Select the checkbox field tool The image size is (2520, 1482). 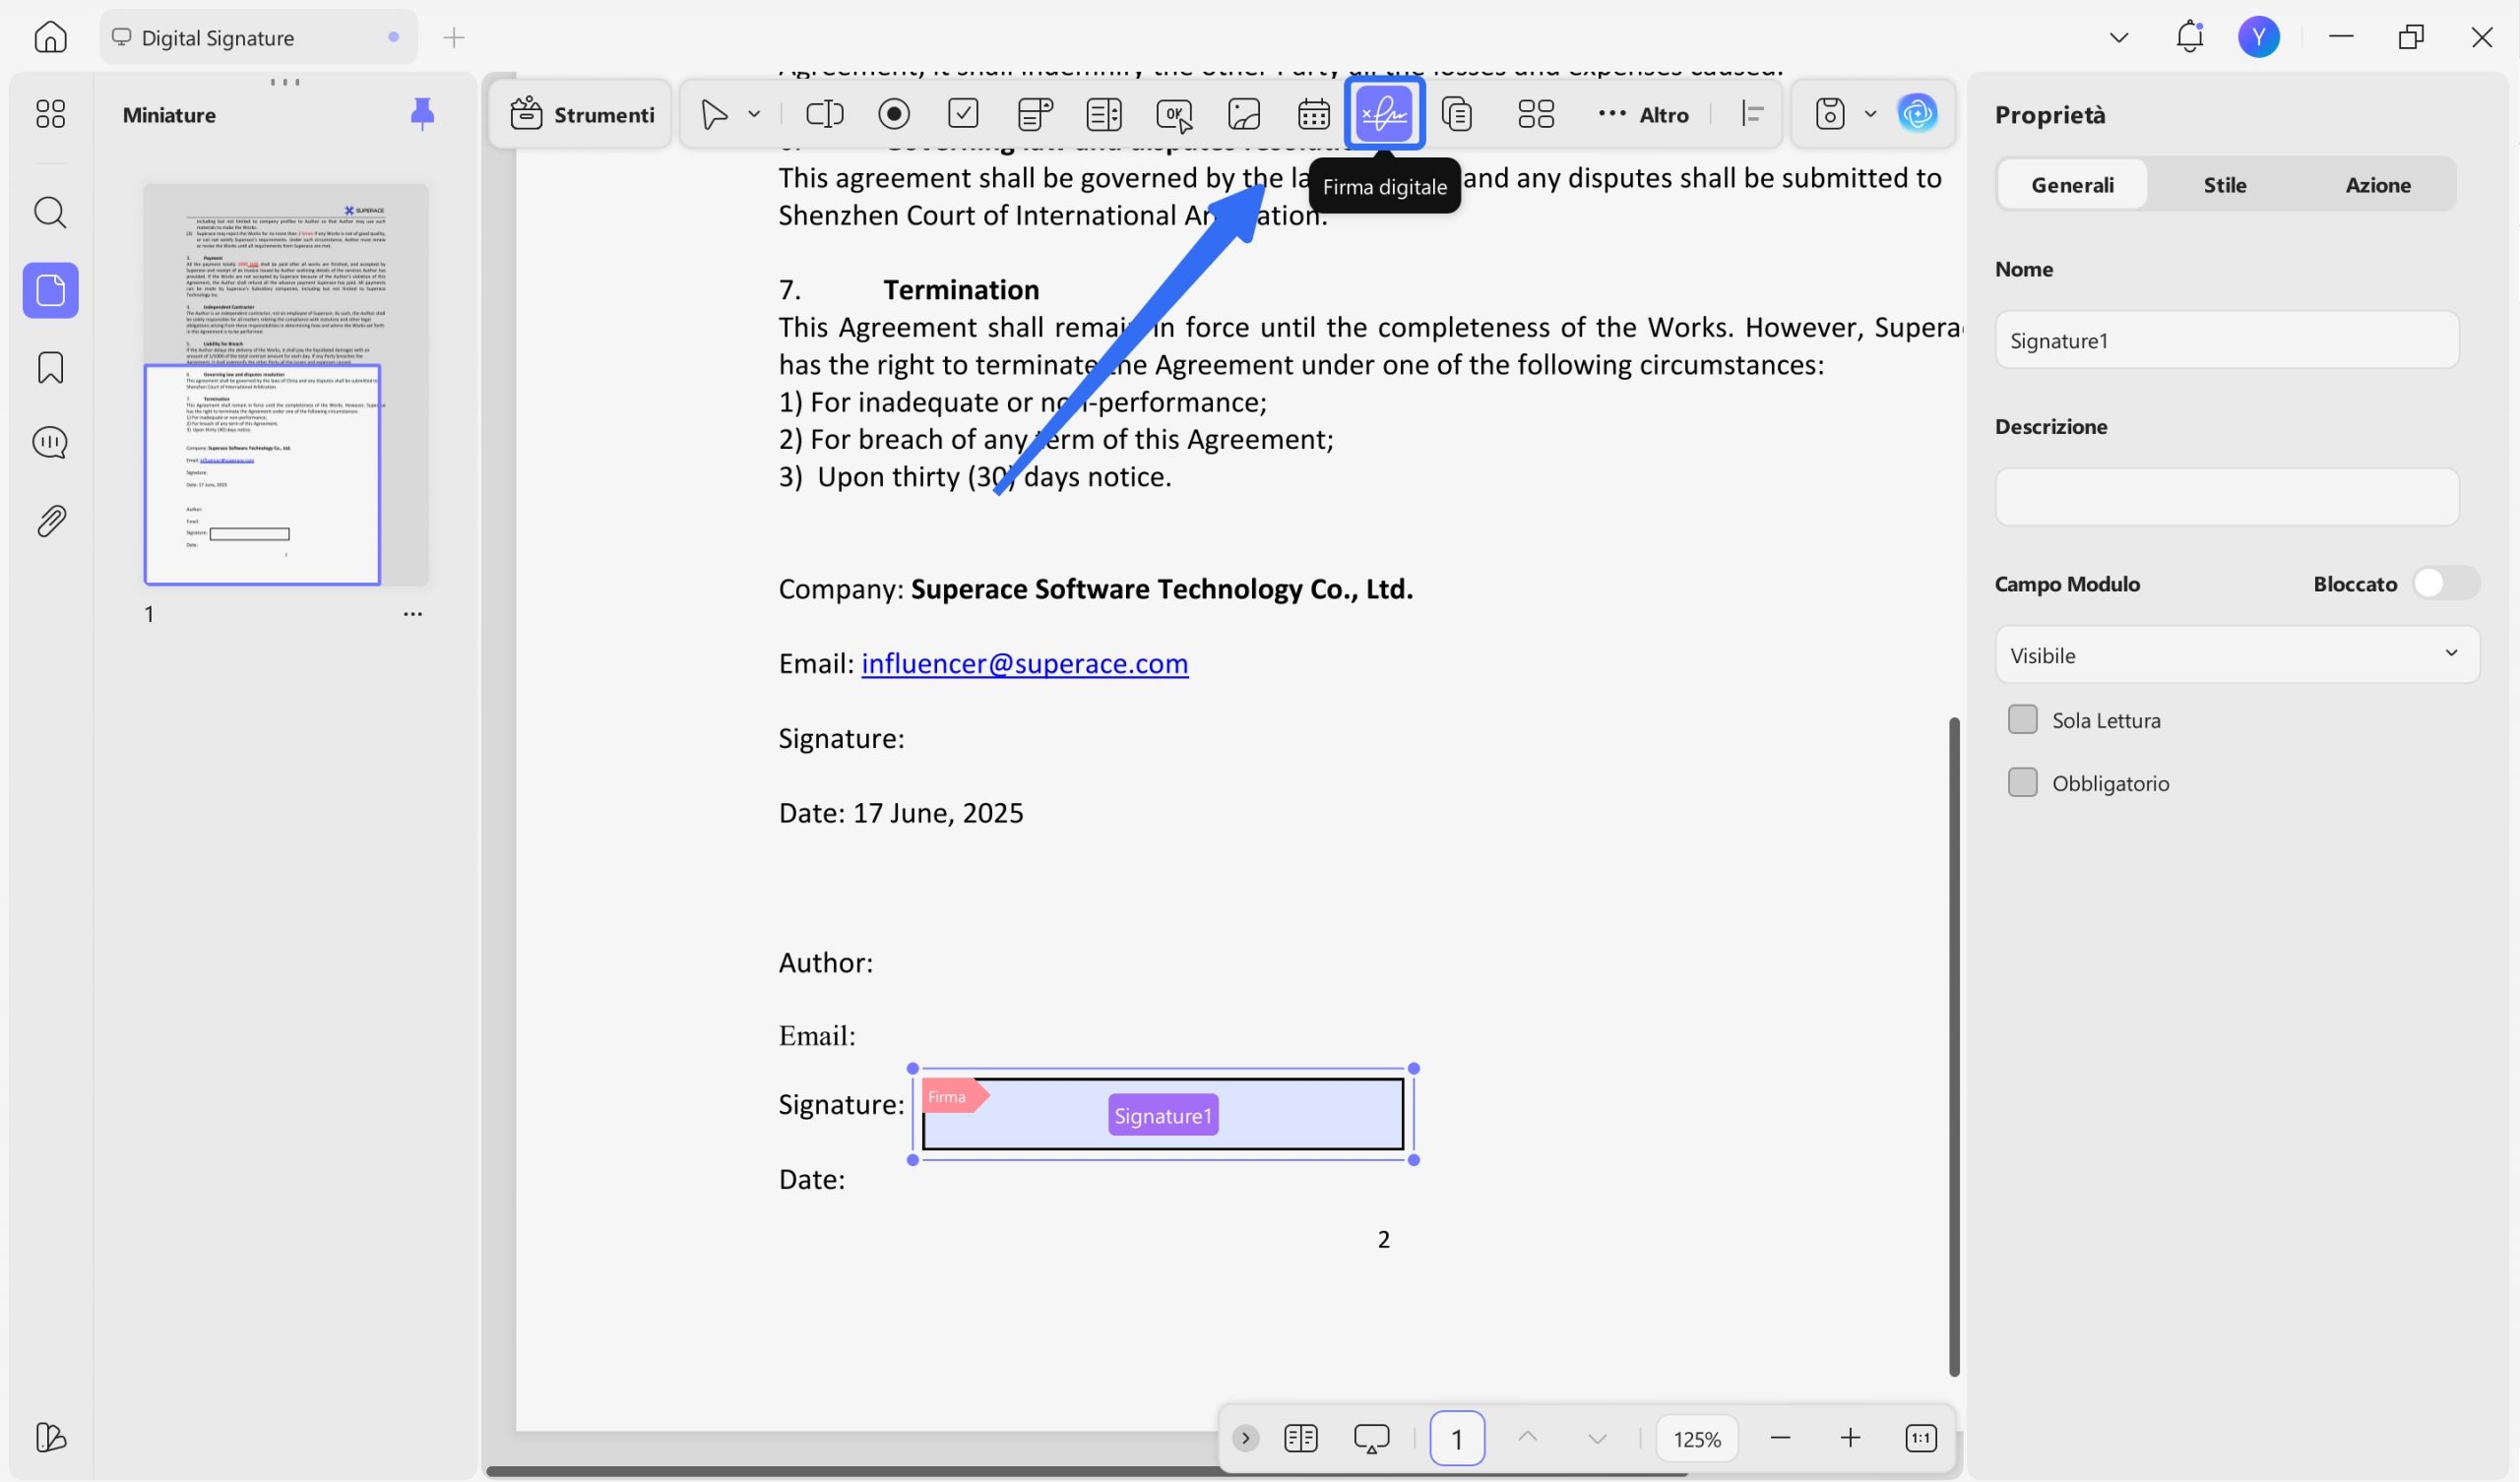click(963, 114)
